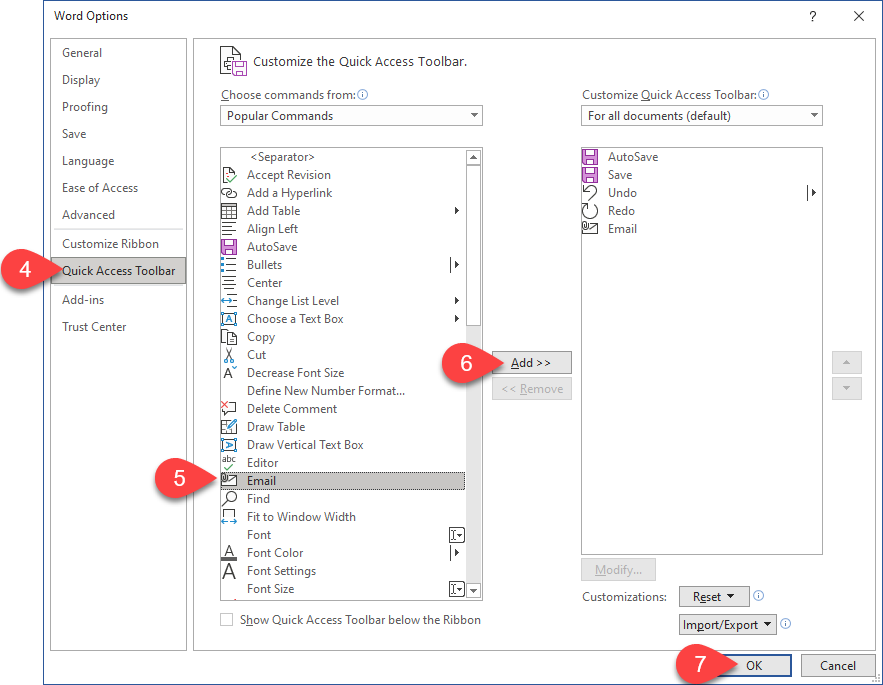The height and width of the screenshot is (685, 883).
Task: Select Email icon in toolbar list
Action: click(590, 229)
